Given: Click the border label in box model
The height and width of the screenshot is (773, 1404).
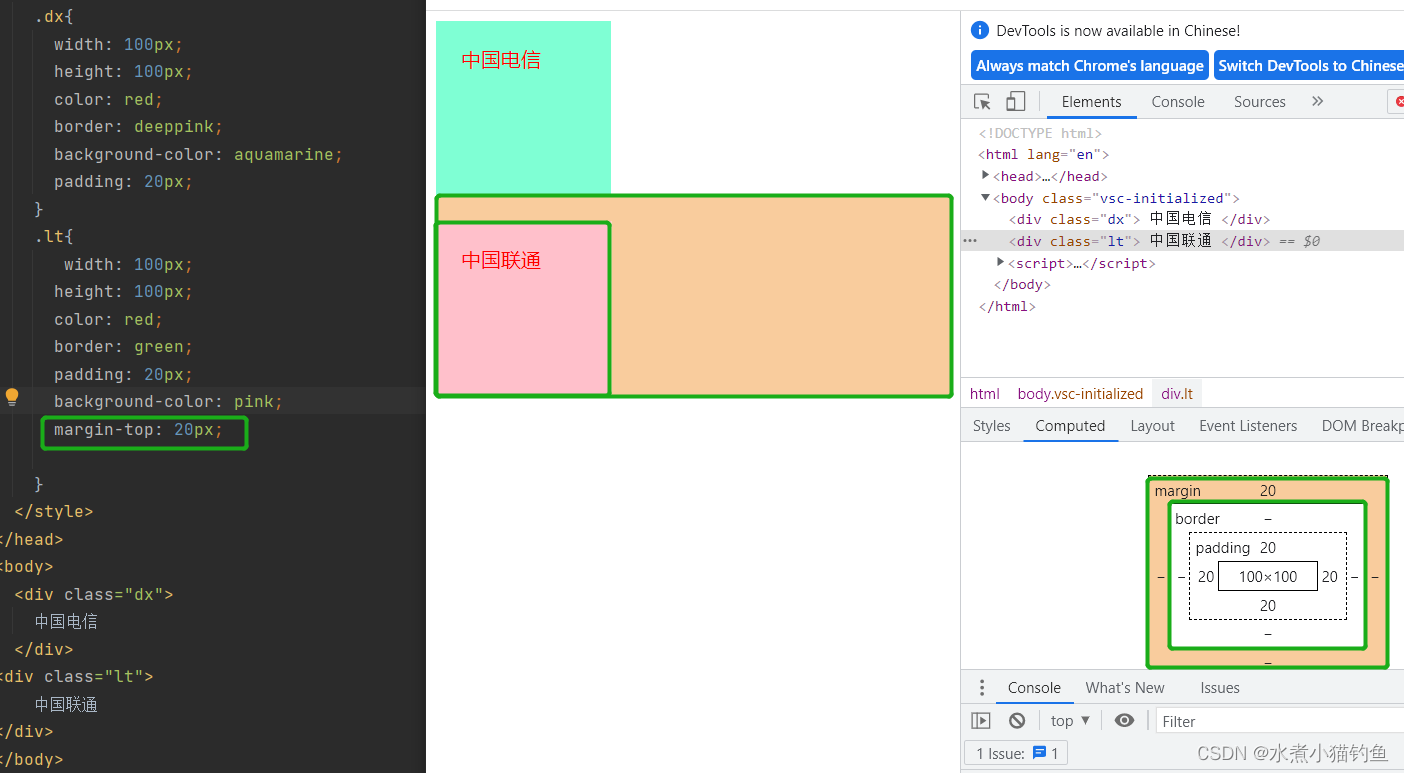Looking at the screenshot, I should tap(1197, 519).
